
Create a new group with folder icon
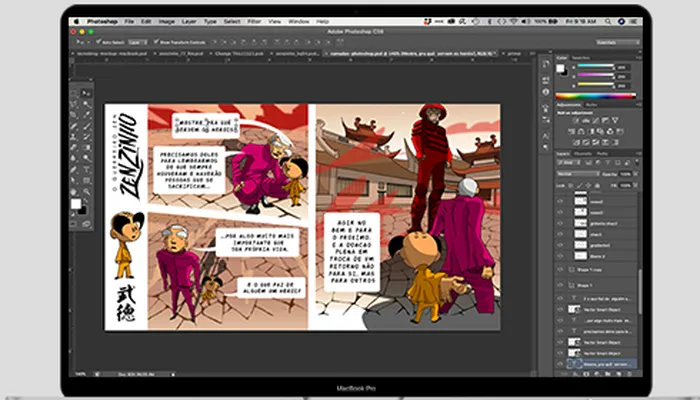608,374
